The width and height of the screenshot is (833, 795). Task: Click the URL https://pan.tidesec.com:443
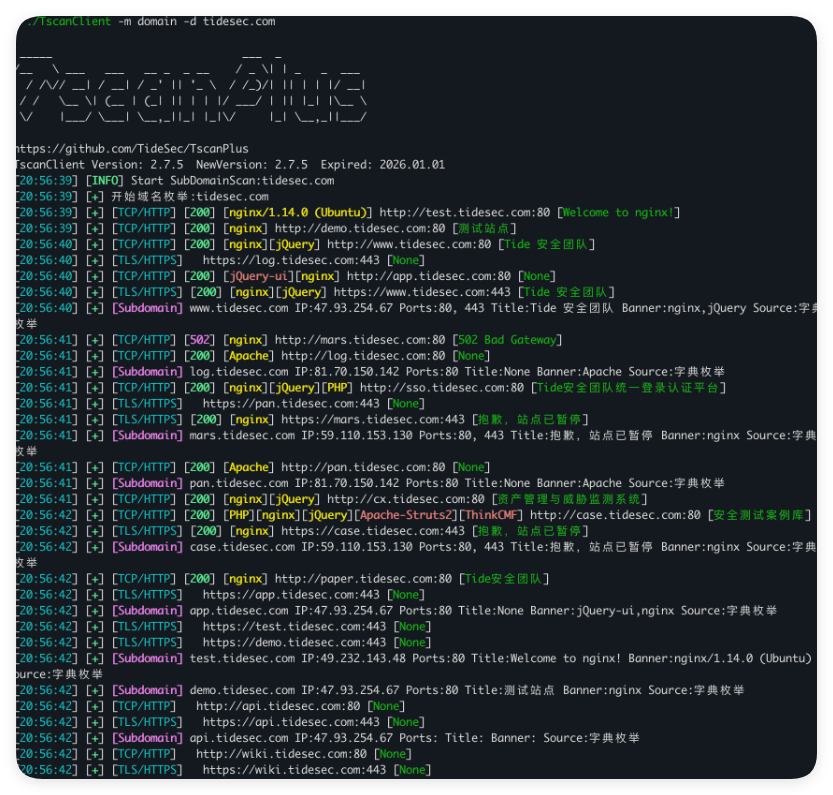[x=291, y=404]
